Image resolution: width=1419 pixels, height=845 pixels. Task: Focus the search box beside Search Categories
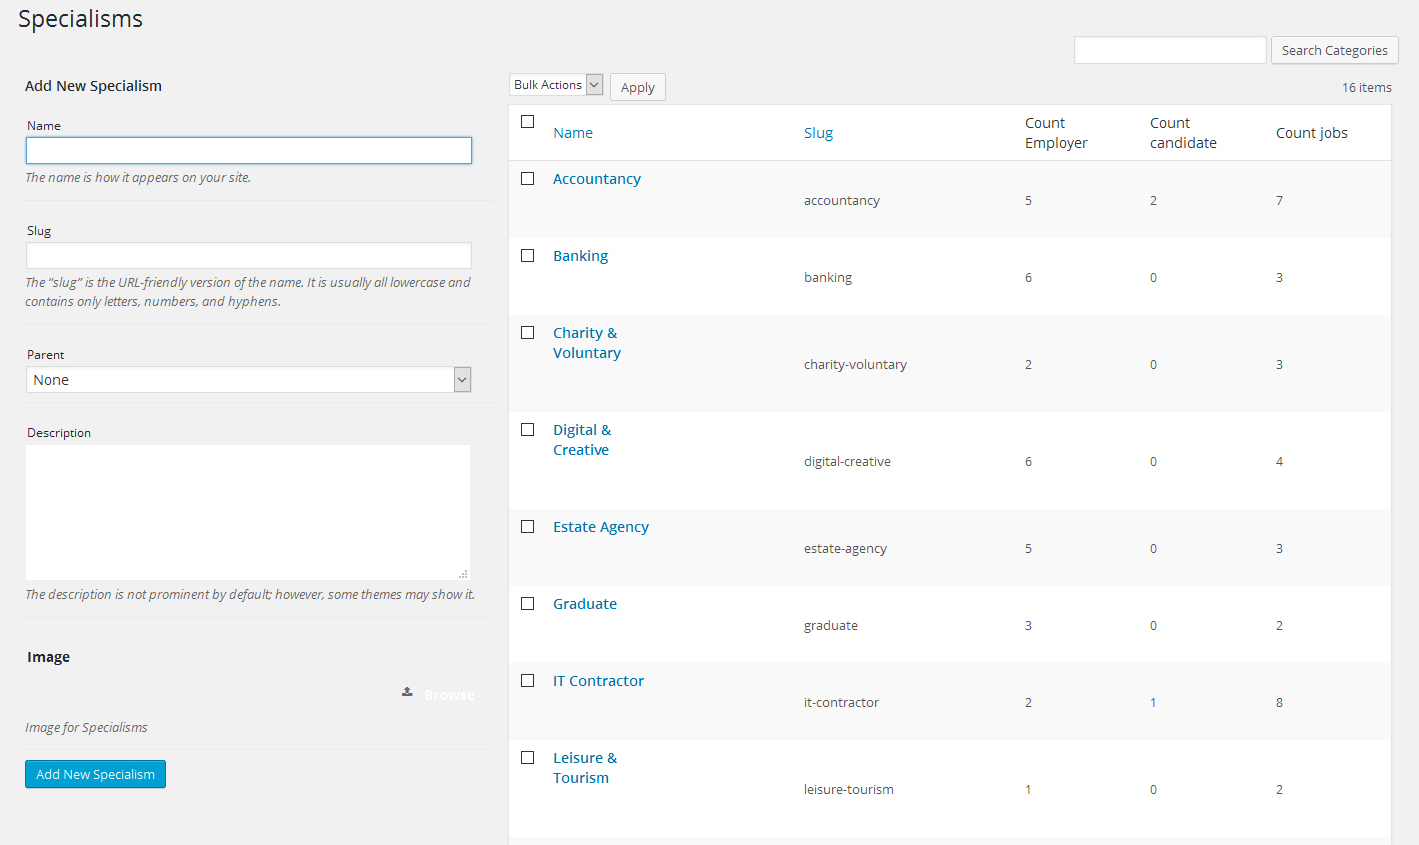[1169, 50]
